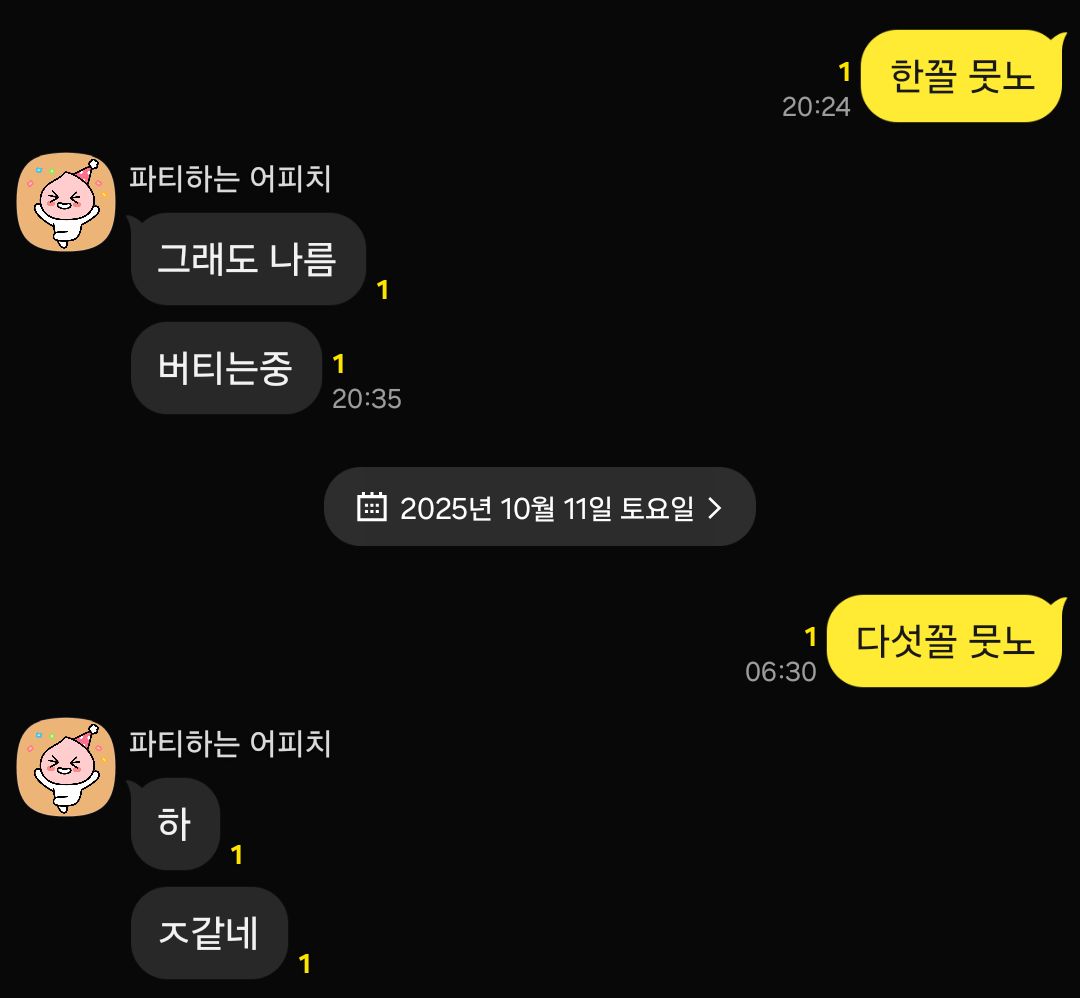Click the message bubble '그래도 나름'
The image size is (1080, 998).
click(x=247, y=259)
